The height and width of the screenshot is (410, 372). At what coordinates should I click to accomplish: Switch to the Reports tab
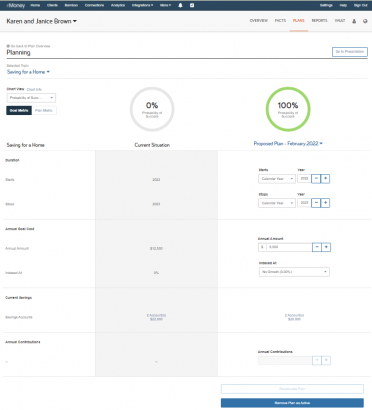pos(319,21)
